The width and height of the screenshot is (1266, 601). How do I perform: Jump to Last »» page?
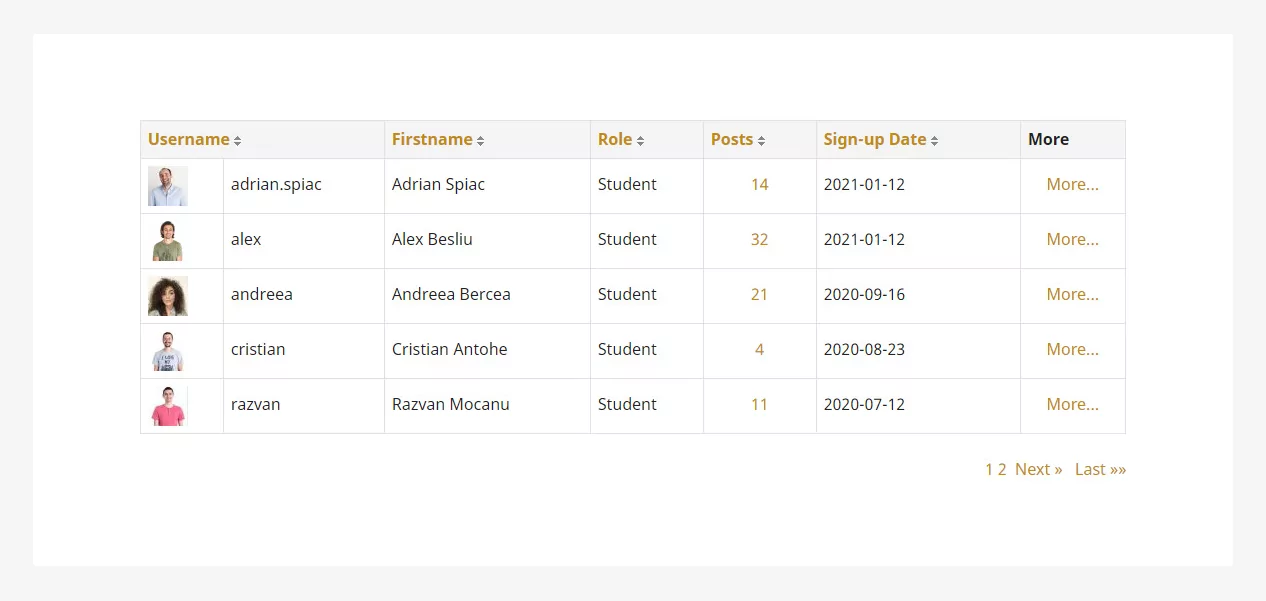pos(1100,469)
